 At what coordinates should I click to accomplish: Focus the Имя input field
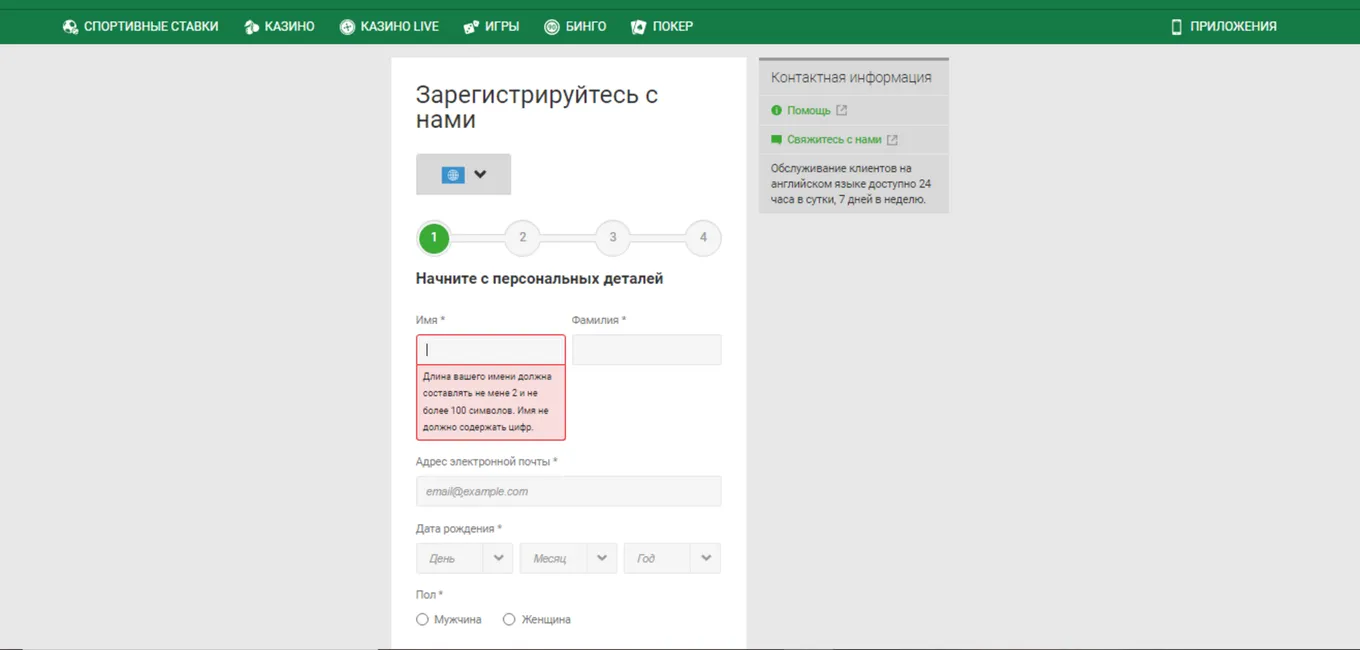491,350
